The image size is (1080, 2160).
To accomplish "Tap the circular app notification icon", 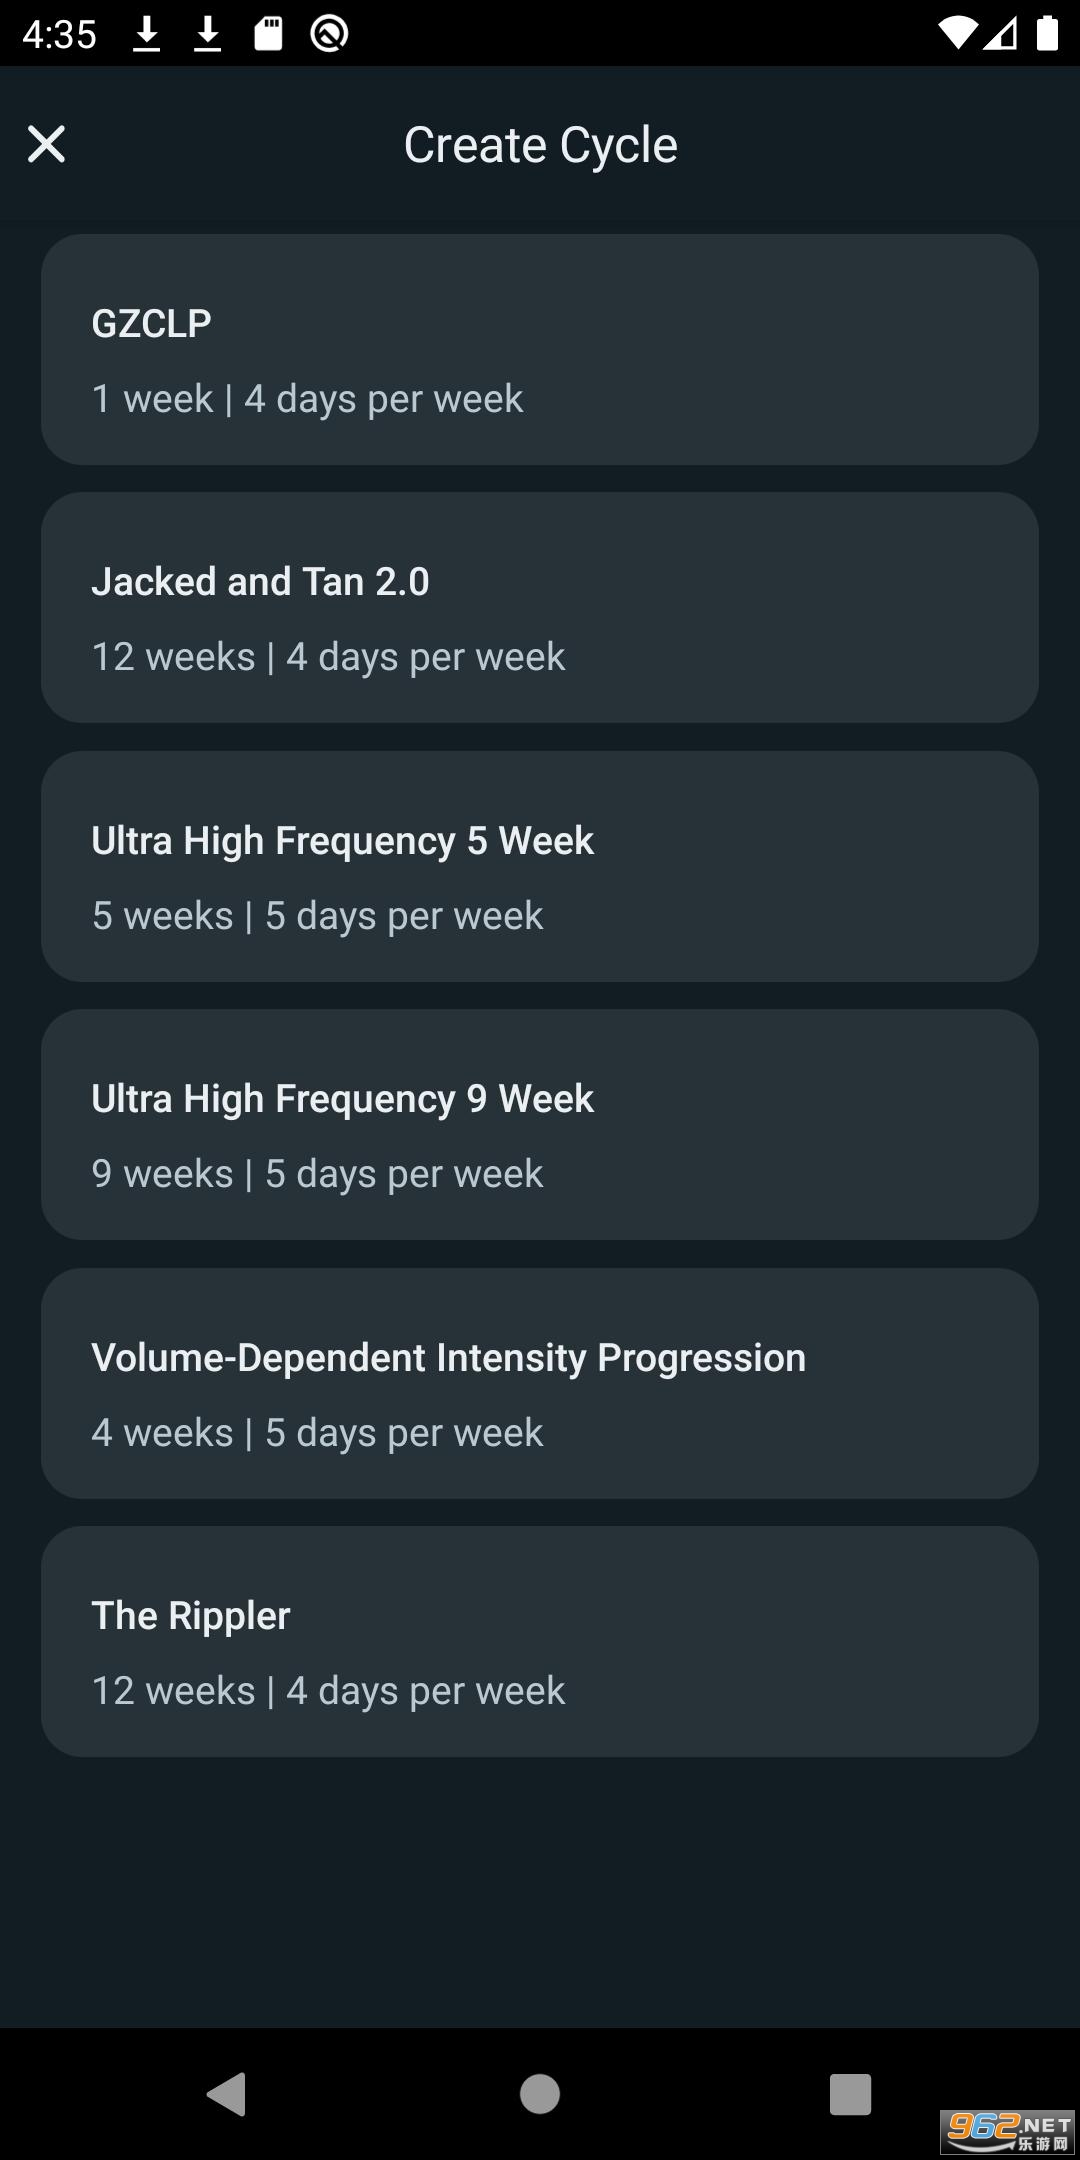I will [x=329, y=34].
